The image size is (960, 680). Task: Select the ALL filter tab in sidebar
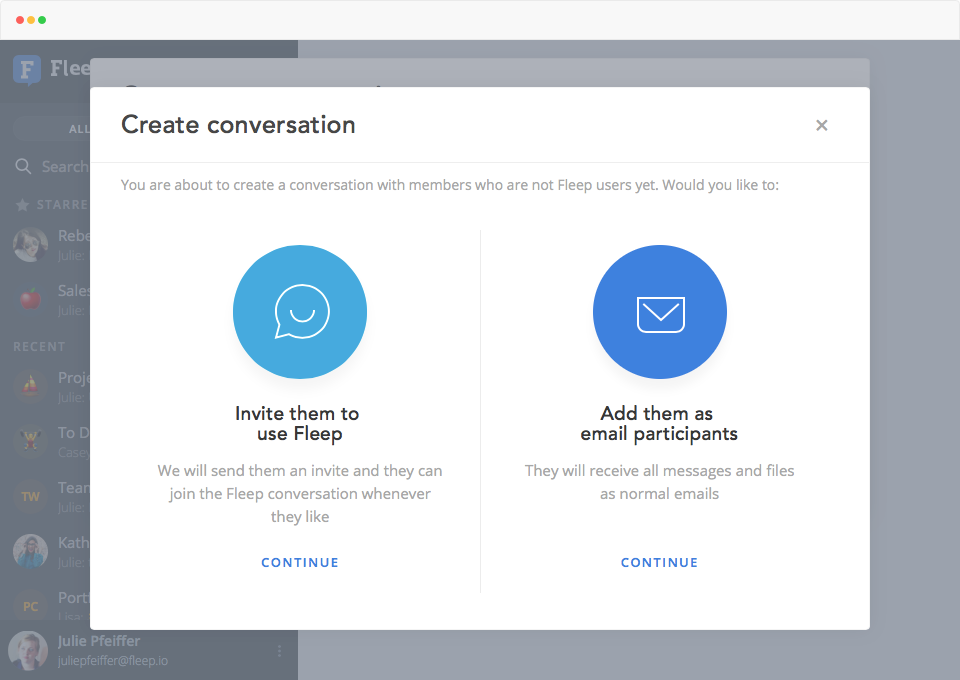tap(80, 129)
